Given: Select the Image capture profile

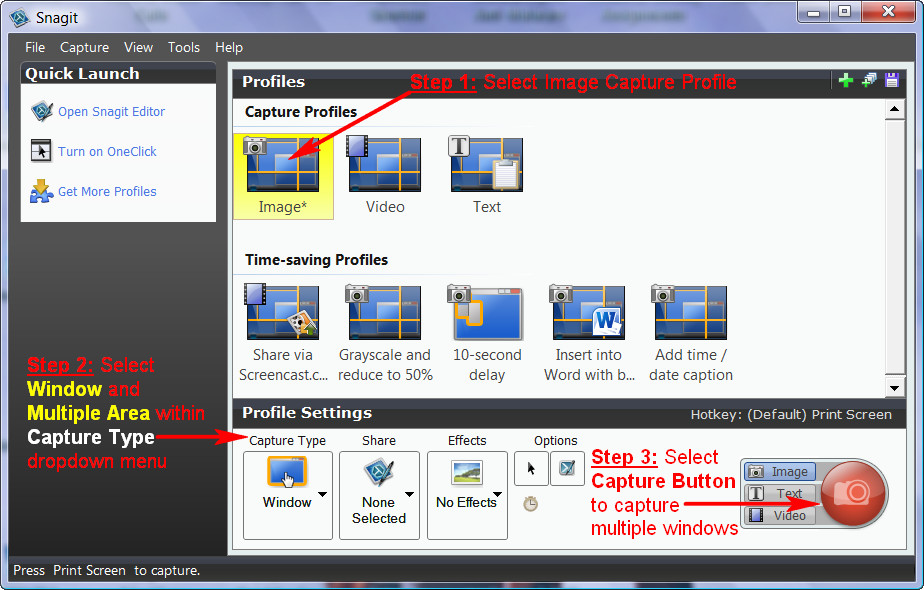Looking at the screenshot, I should [283, 165].
